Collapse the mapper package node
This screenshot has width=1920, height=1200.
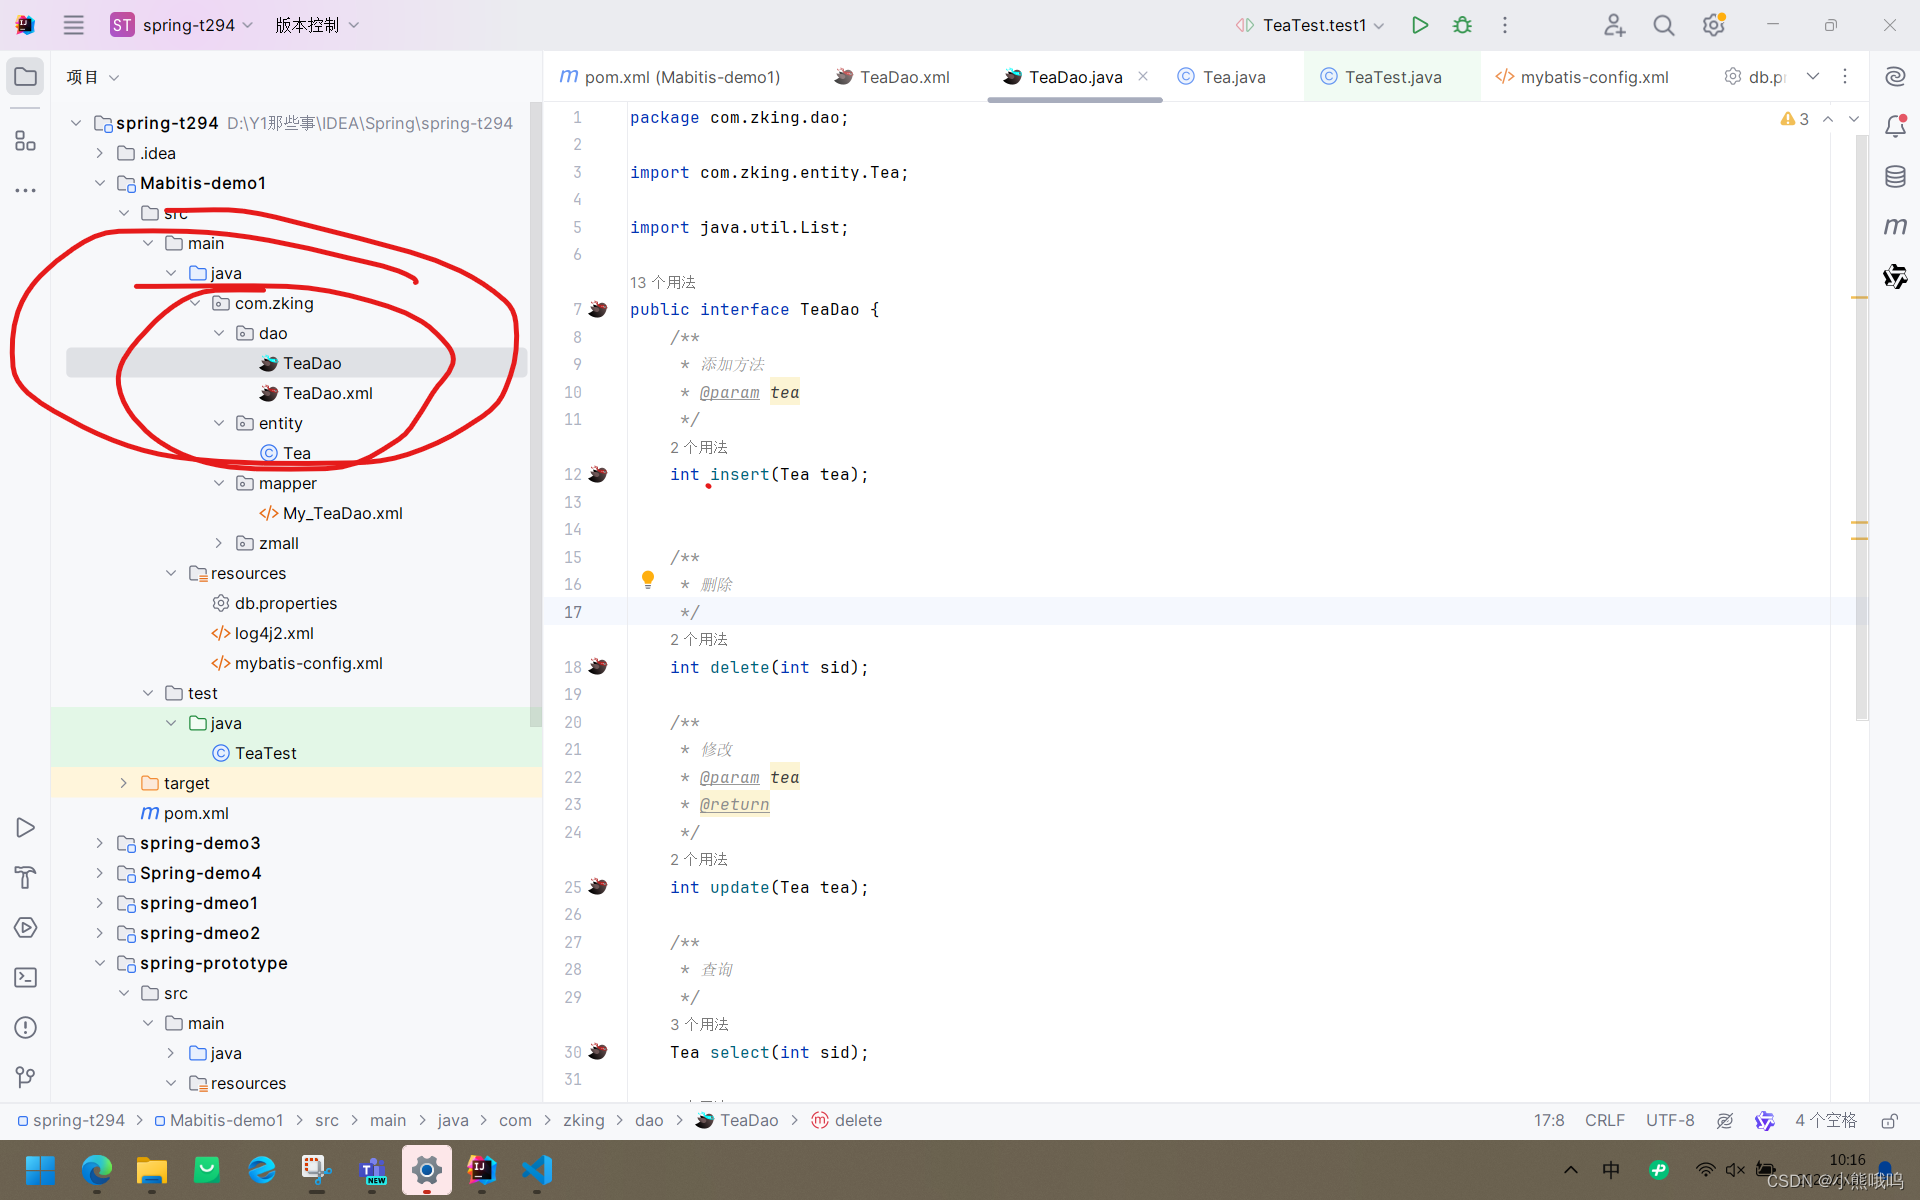(x=219, y=483)
